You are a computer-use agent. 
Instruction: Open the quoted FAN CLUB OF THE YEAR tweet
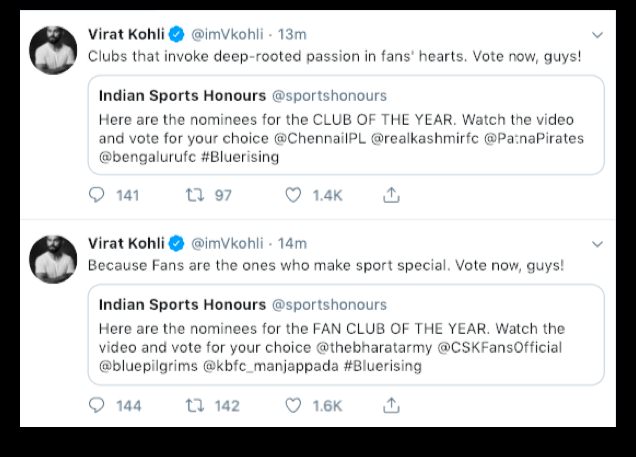[x=346, y=335]
